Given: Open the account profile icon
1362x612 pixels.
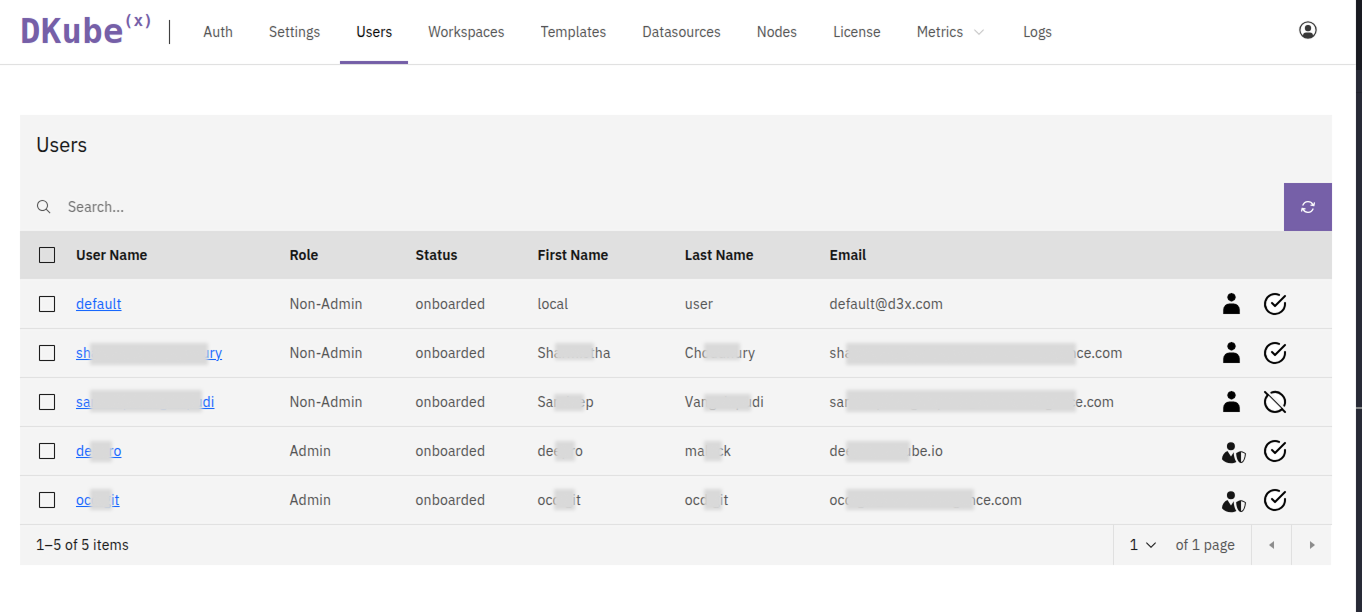Looking at the screenshot, I should 1307,31.
